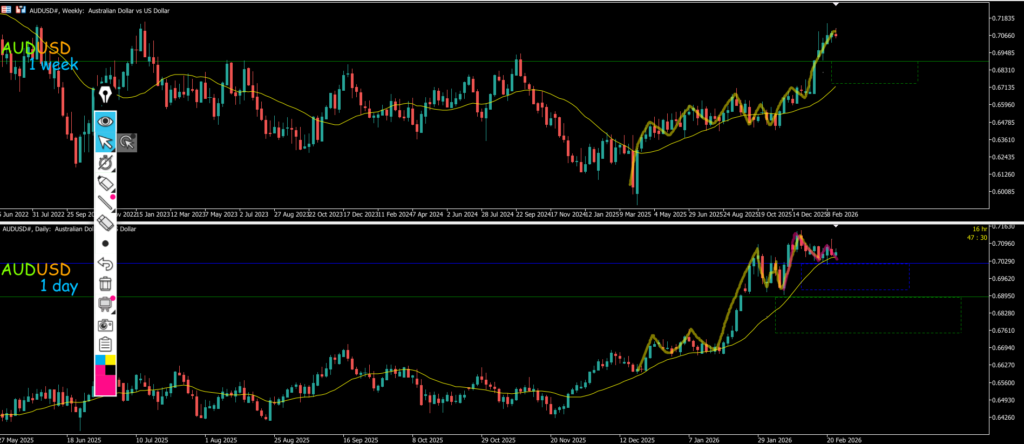This screenshot has width=1024, height=444.
Task: Toggle the eye visibility button
Action: coord(105,122)
